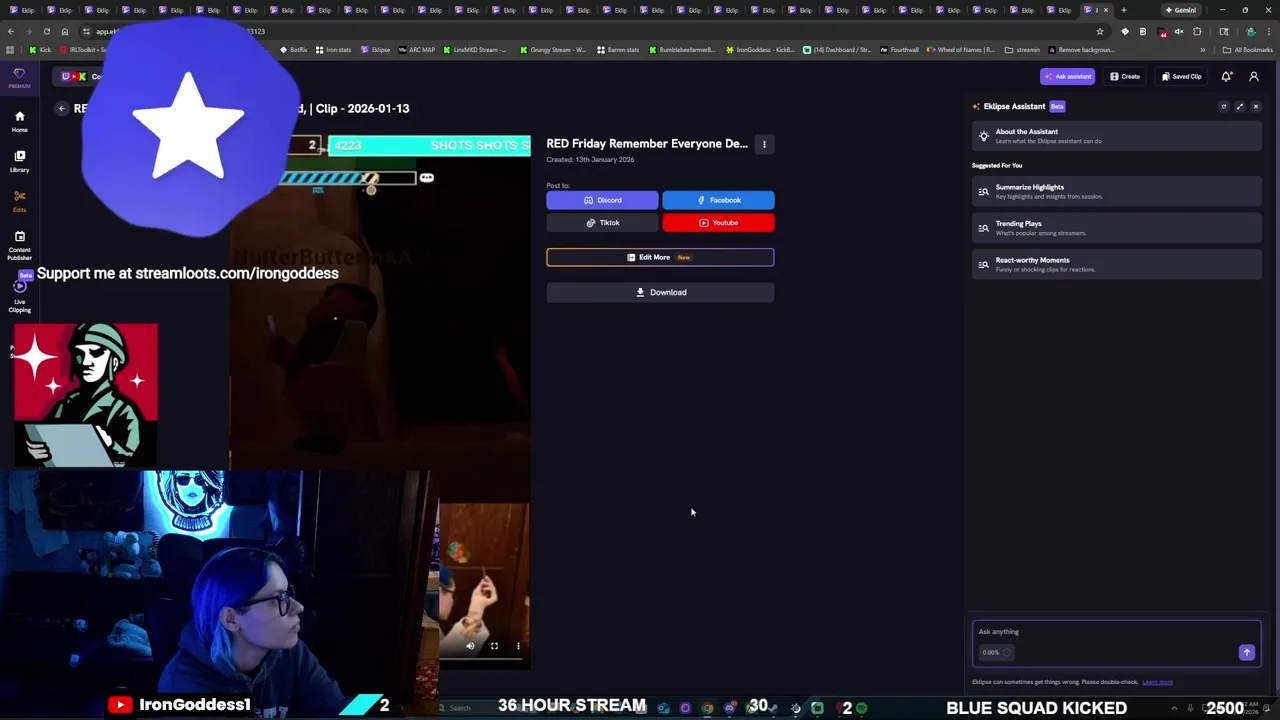Expand the Eklipse Assistant panel
The image size is (1280, 720).
coord(1240,106)
